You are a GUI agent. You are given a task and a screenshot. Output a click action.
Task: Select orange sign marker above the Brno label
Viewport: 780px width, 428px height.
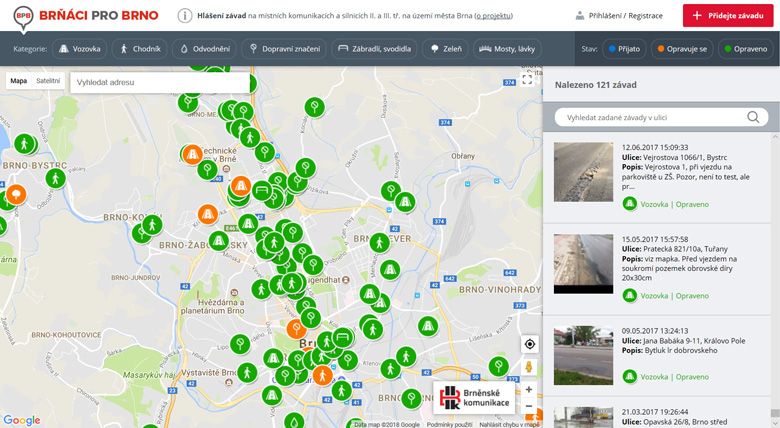[296, 329]
